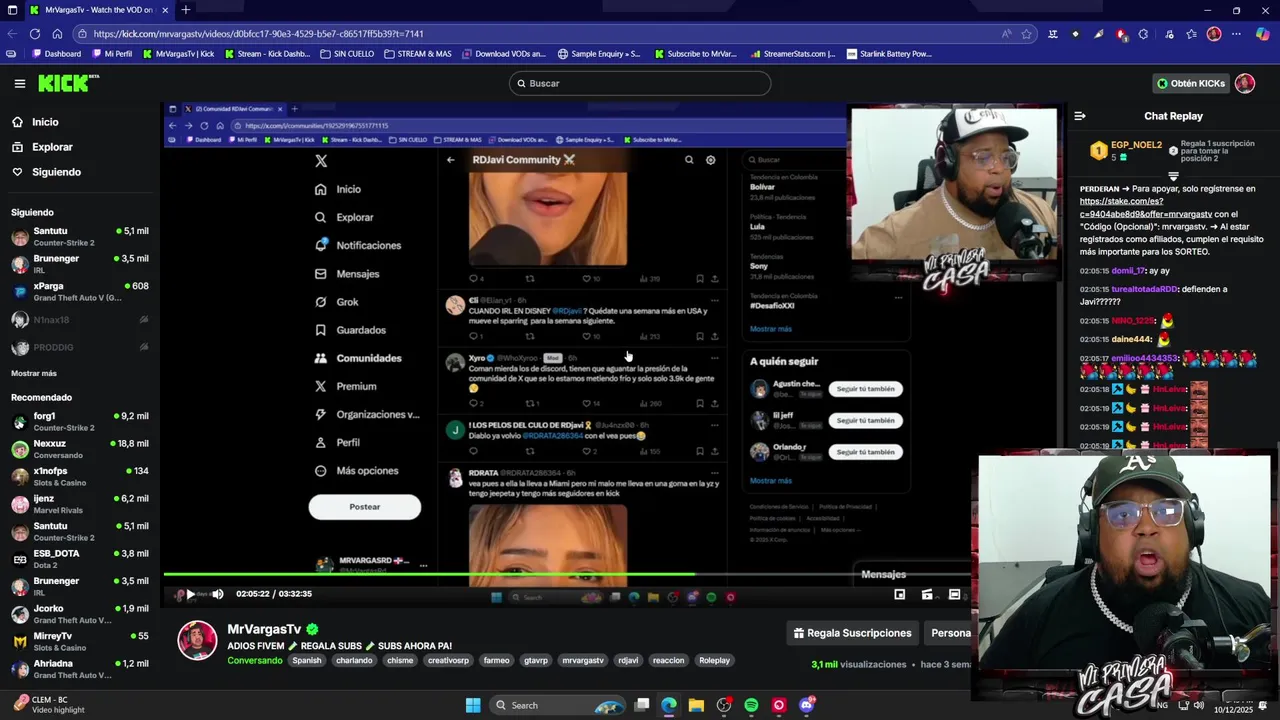Close the MrVargasTv browser tab
This screenshot has width=1280, height=720.
point(166,10)
